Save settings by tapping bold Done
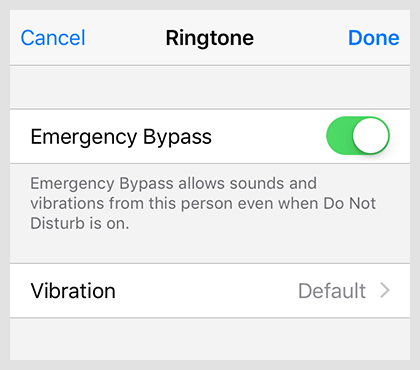This screenshot has height=370, width=420. [x=374, y=38]
